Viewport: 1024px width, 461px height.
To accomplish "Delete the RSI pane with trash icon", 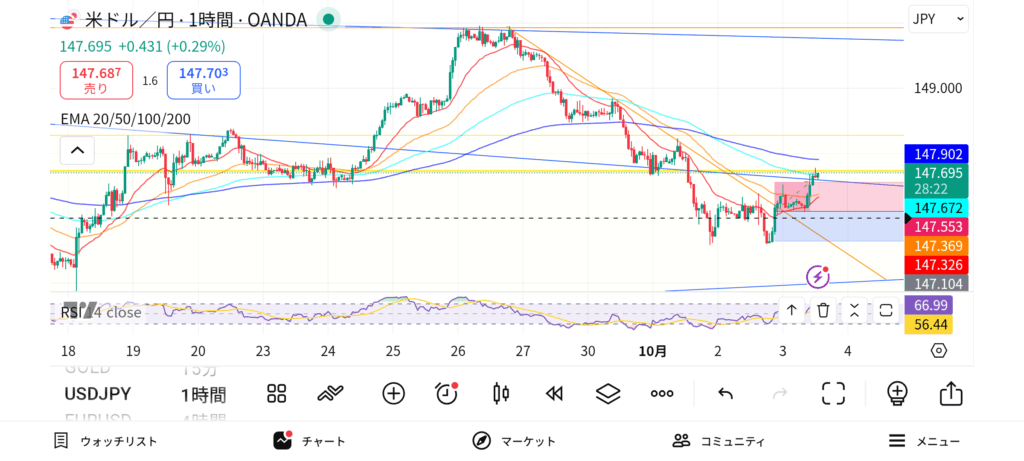I will [x=822, y=310].
